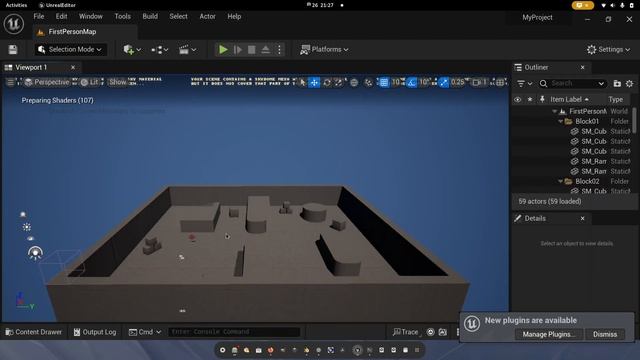This screenshot has width=640, height=360.
Task: Toggle scale snapping in viewport
Action: pos(444,83)
